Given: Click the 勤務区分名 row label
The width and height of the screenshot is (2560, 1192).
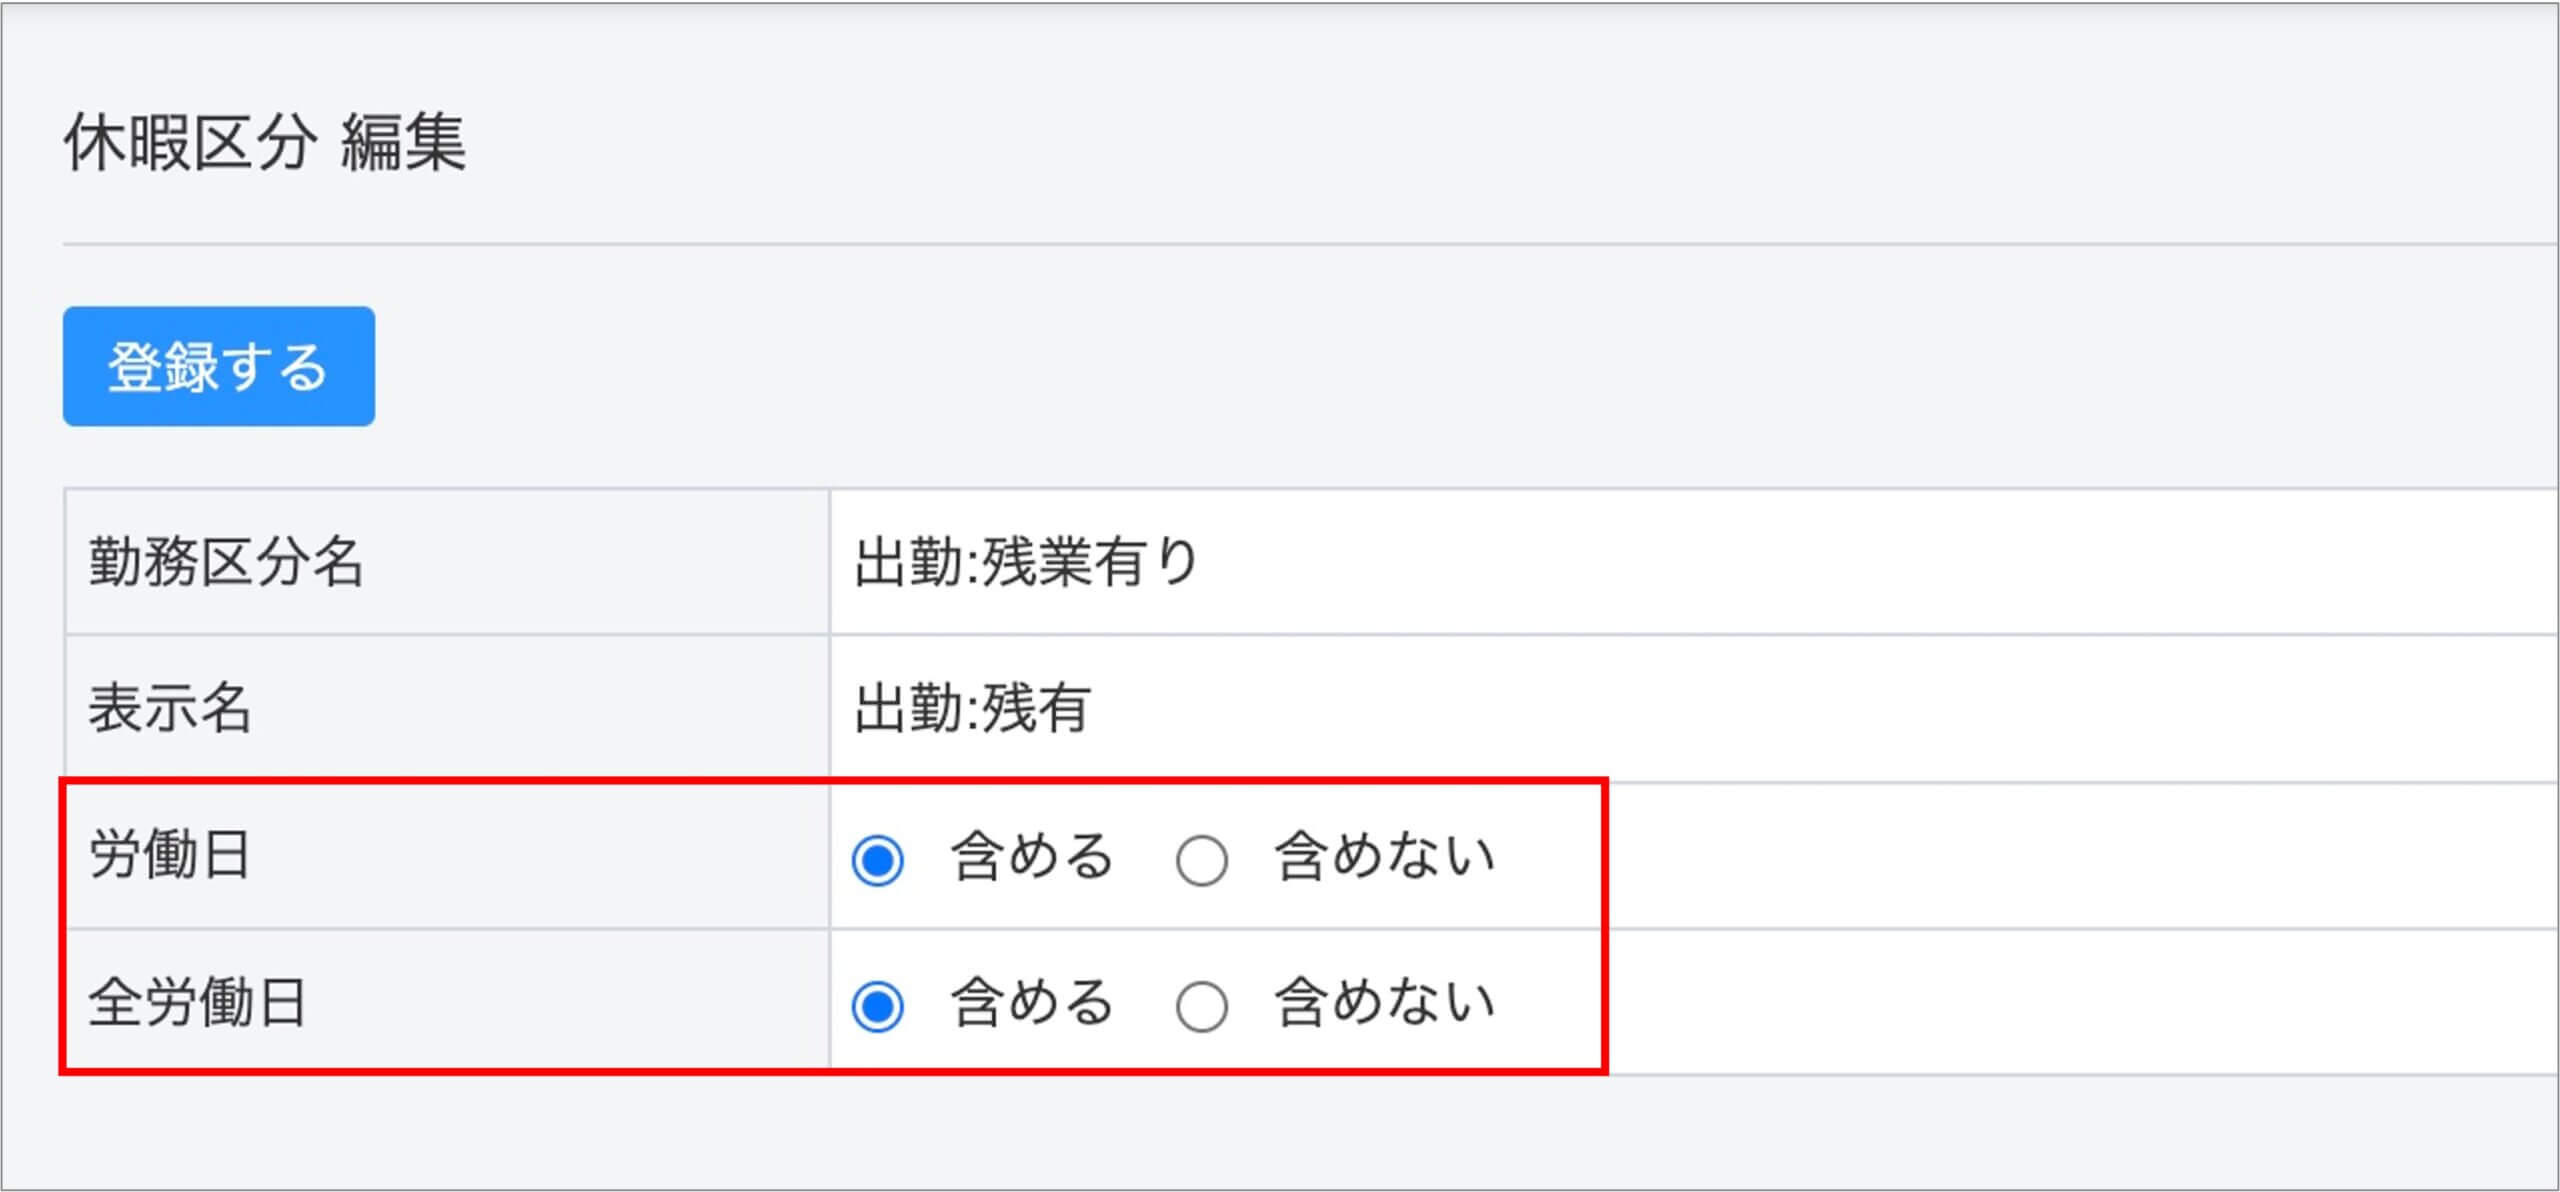Looking at the screenshot, I should pos(226,562).
